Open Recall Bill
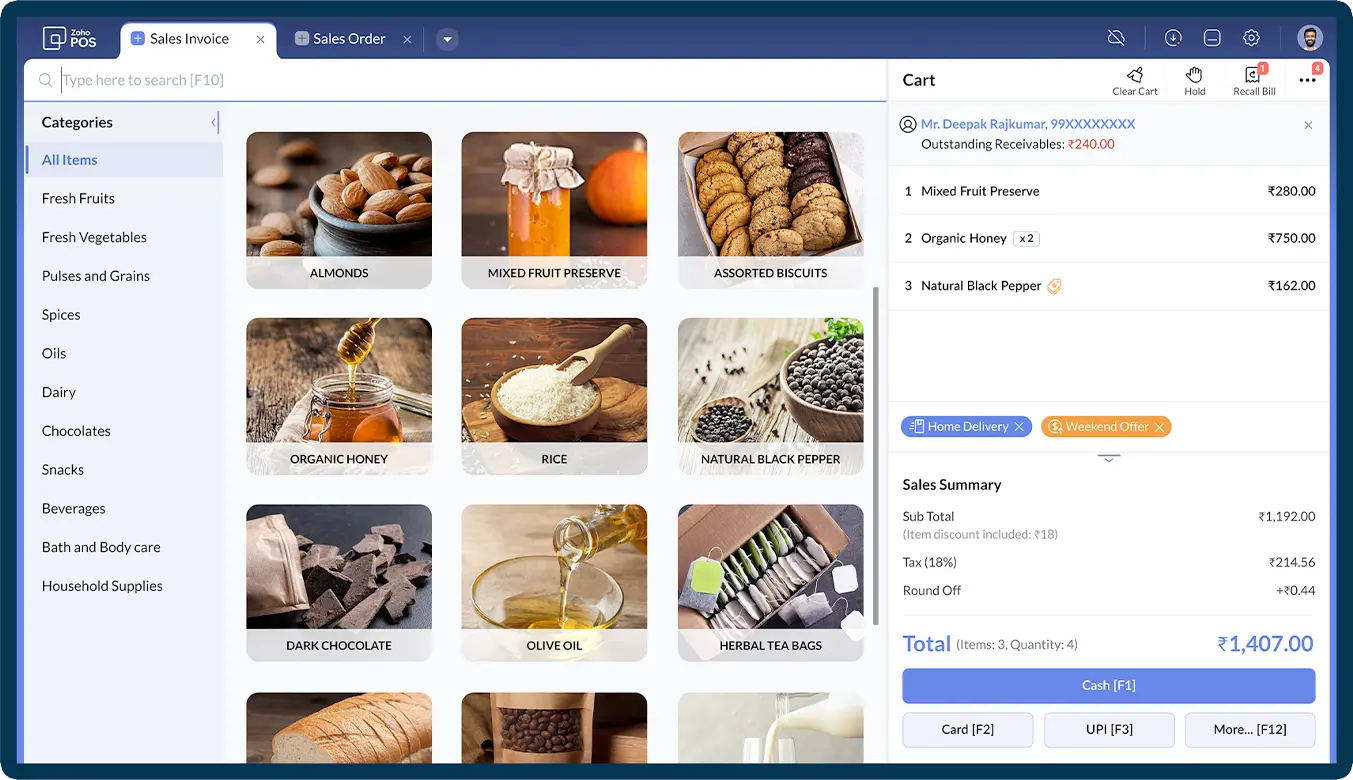This screenshot has width=1353, height=780. coord(1254,81)
